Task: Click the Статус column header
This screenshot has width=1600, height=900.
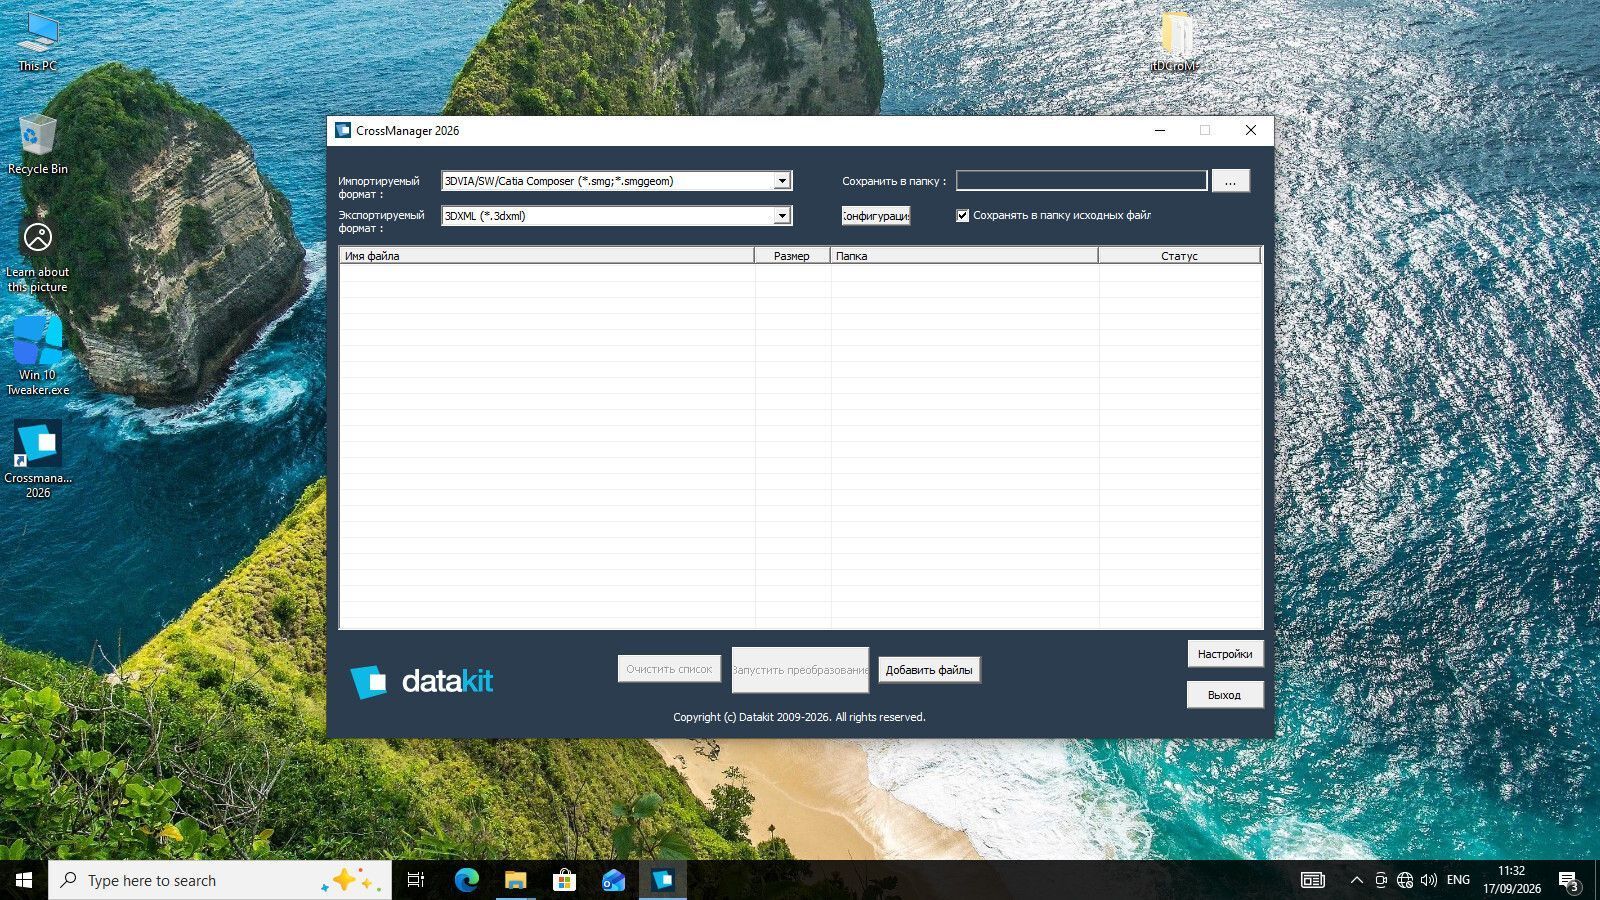Action: 1179,256
